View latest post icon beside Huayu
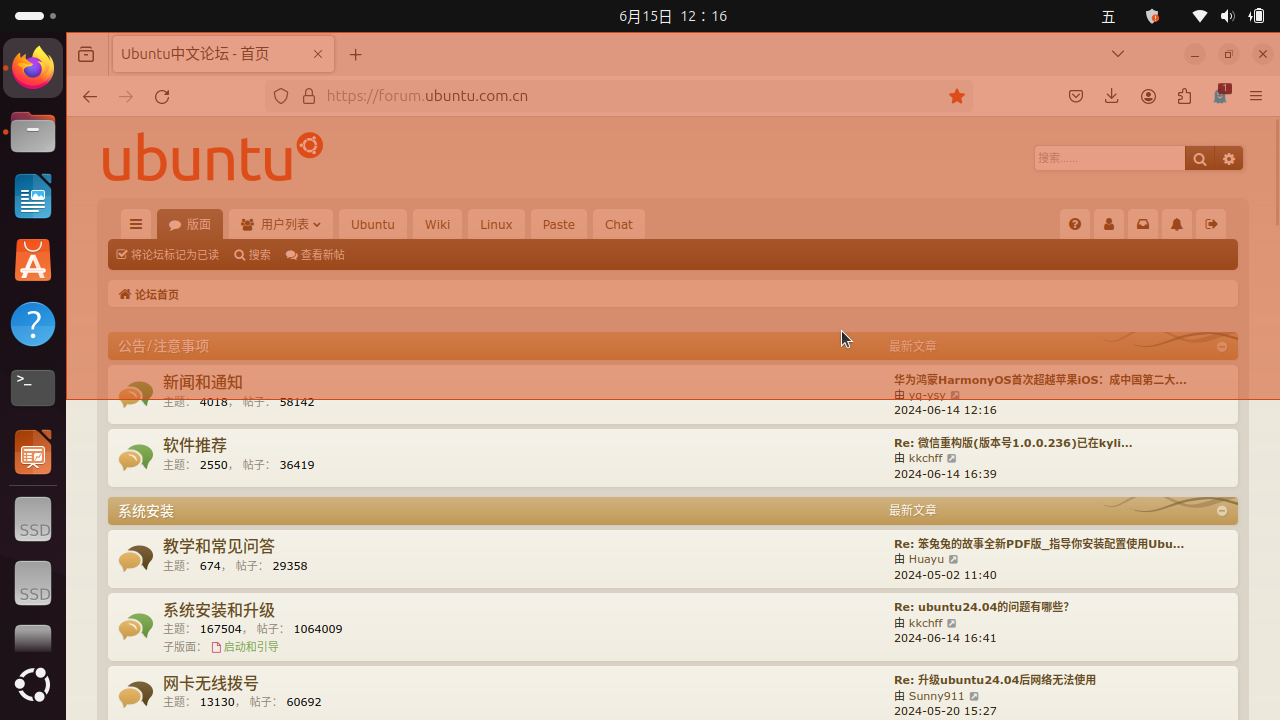 953,560
